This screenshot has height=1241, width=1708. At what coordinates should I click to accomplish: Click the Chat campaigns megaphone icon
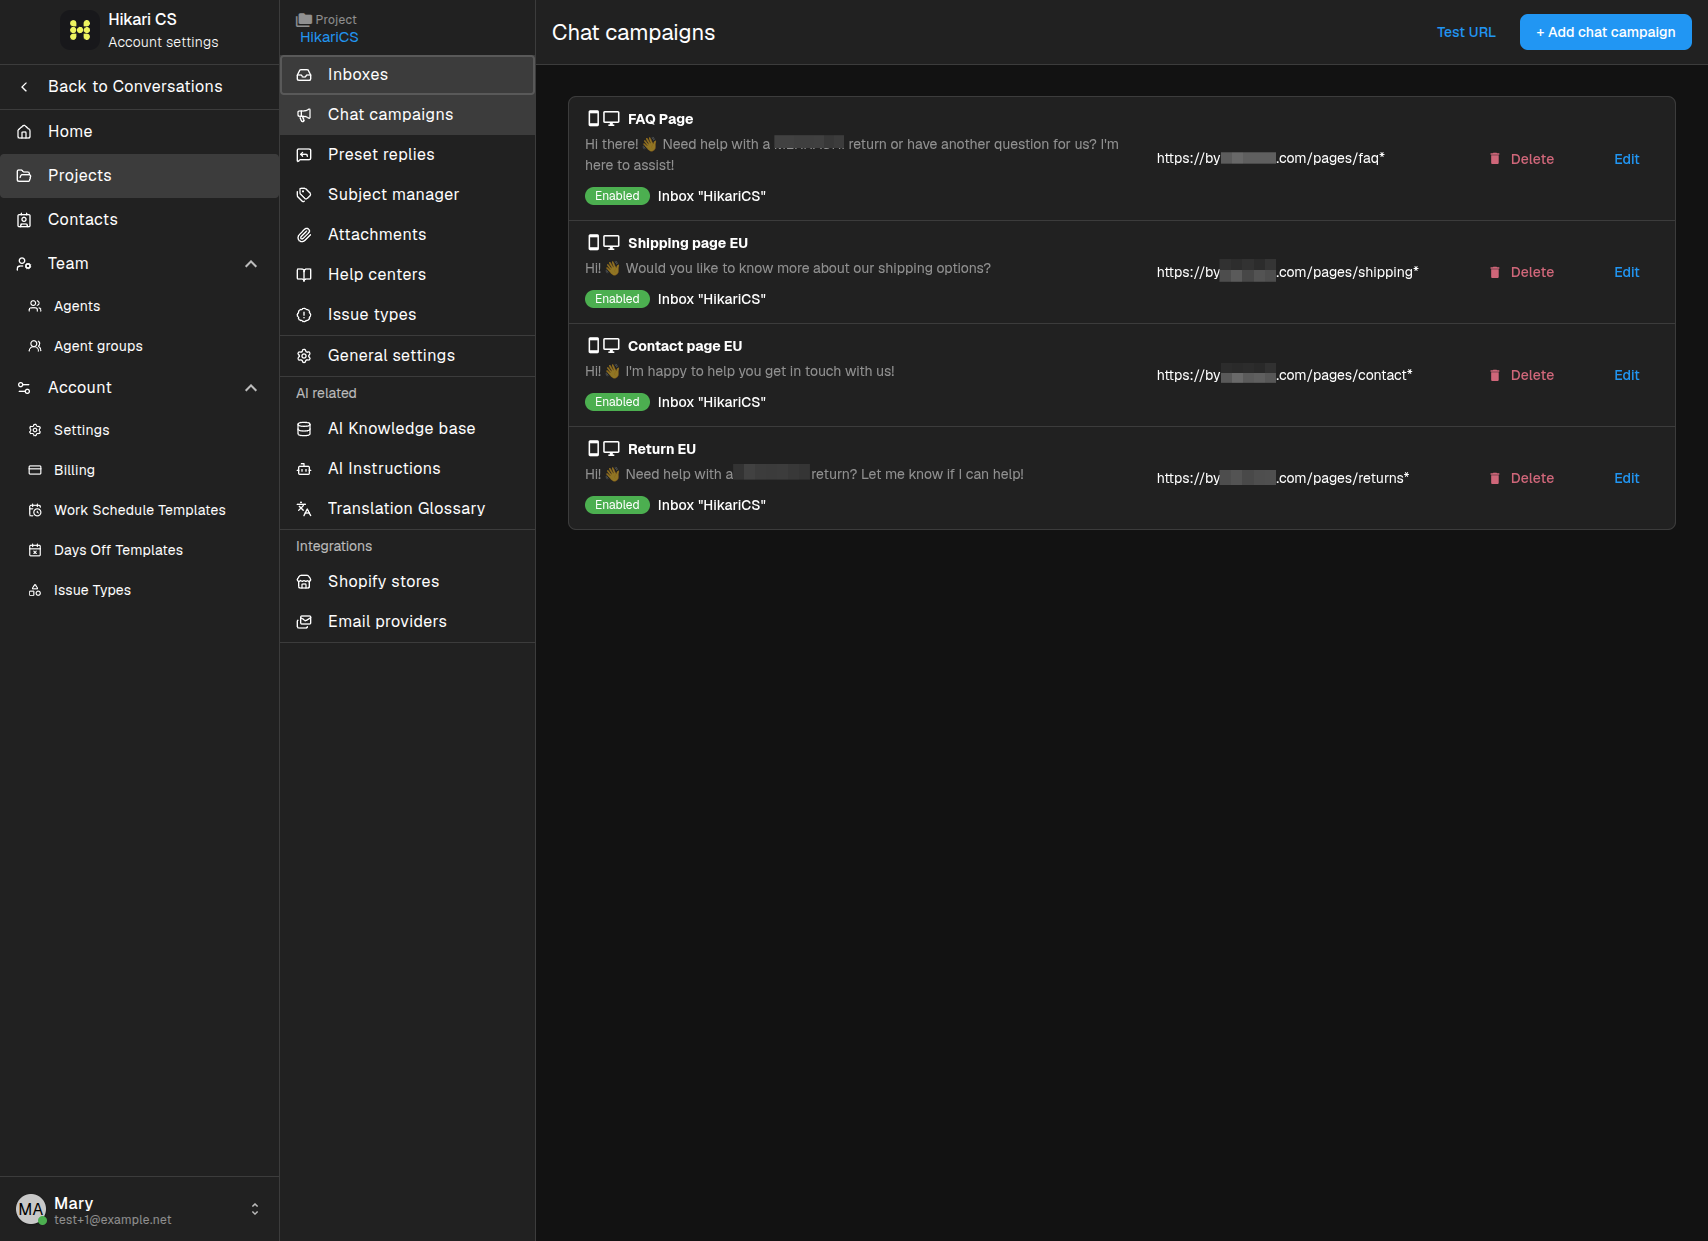(x=304, y=115)
